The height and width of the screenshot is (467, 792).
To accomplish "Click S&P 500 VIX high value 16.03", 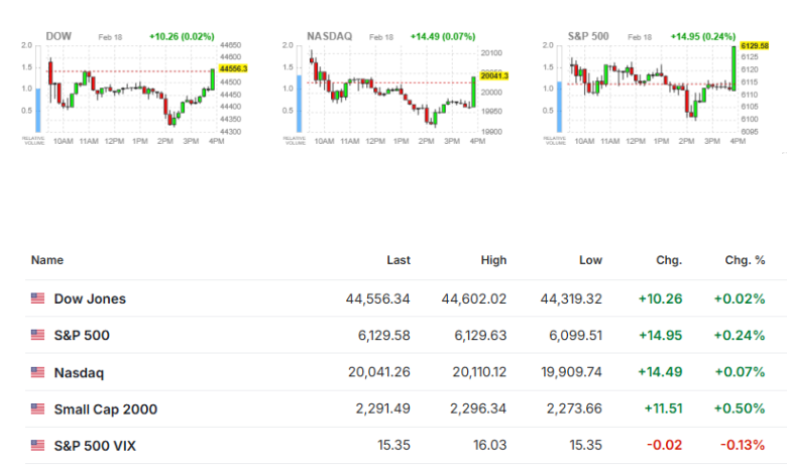I will click(489, 445).
